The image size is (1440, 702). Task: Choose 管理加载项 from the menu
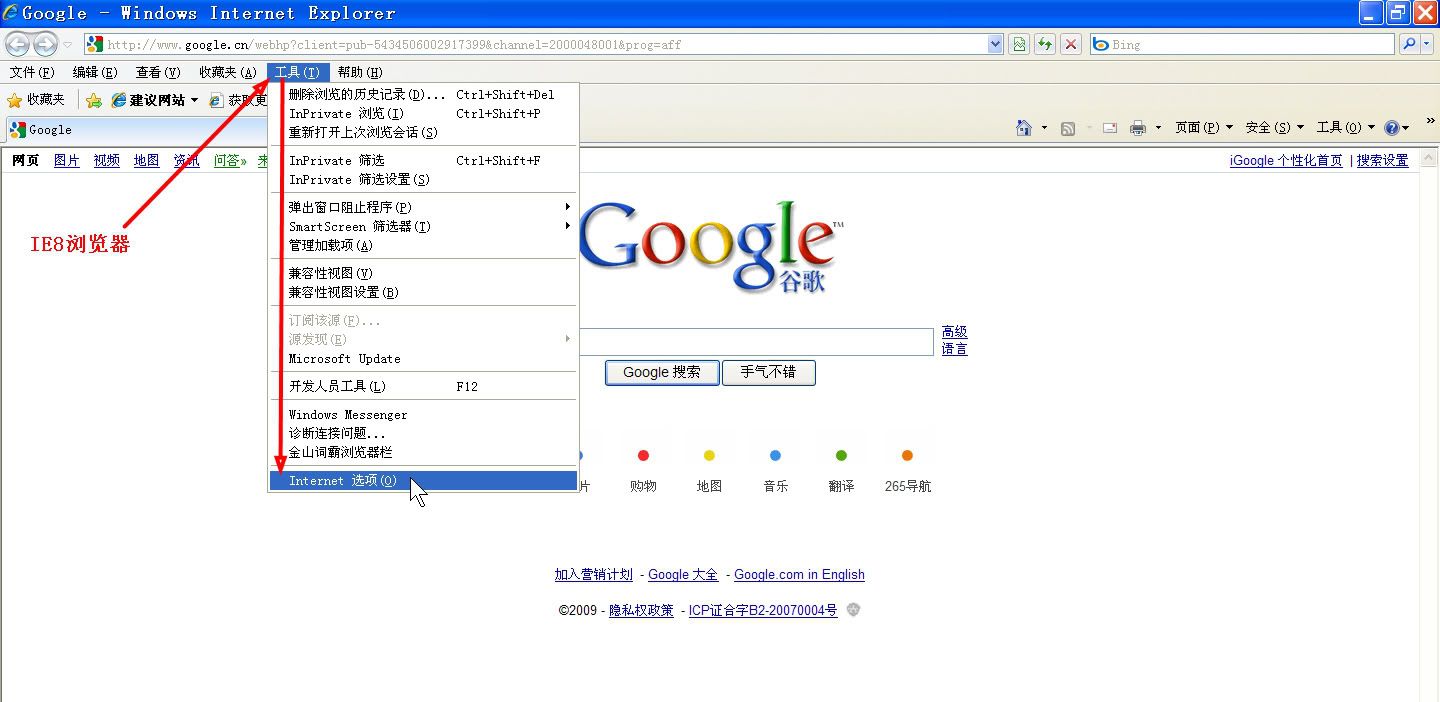(x=423, y=245)
